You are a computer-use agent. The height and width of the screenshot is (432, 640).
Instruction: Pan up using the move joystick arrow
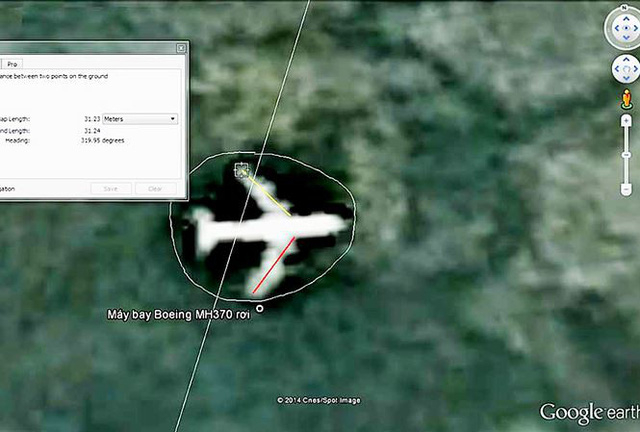625,58
